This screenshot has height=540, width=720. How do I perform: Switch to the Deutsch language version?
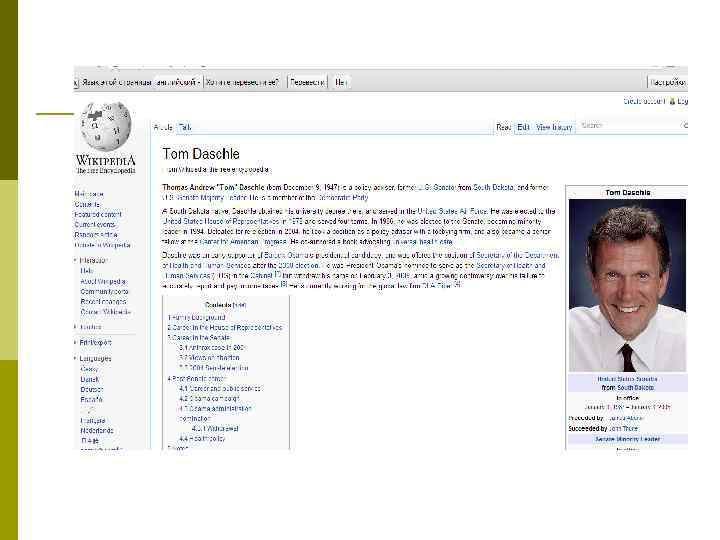click(92, 389)
